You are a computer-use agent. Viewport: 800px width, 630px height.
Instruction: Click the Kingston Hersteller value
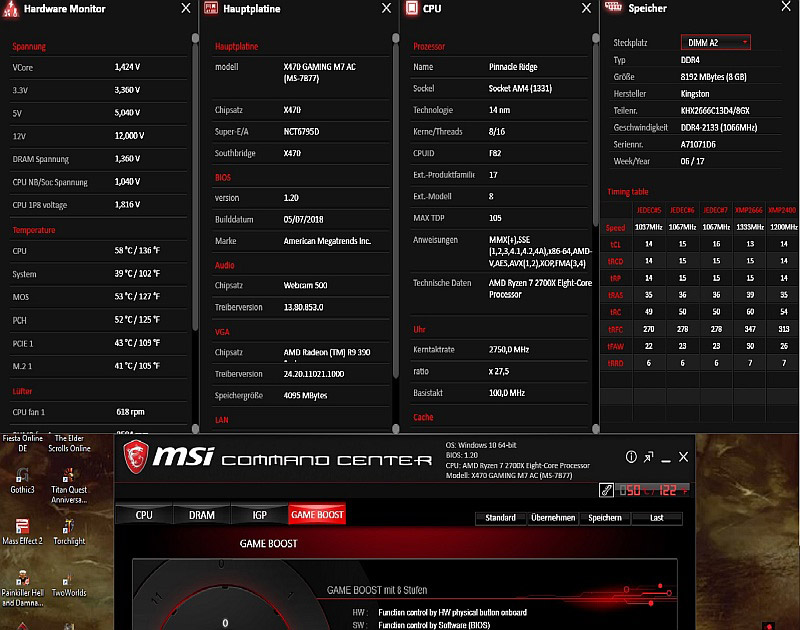click(694, 94)
